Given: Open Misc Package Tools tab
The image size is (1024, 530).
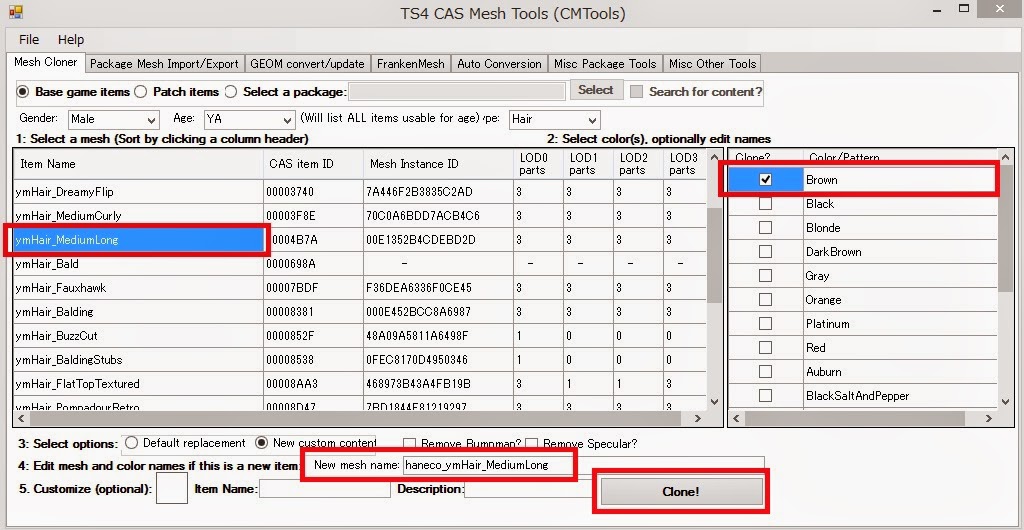Looking at the screenshot, I should pyautogui.click(x=605, y=64).
